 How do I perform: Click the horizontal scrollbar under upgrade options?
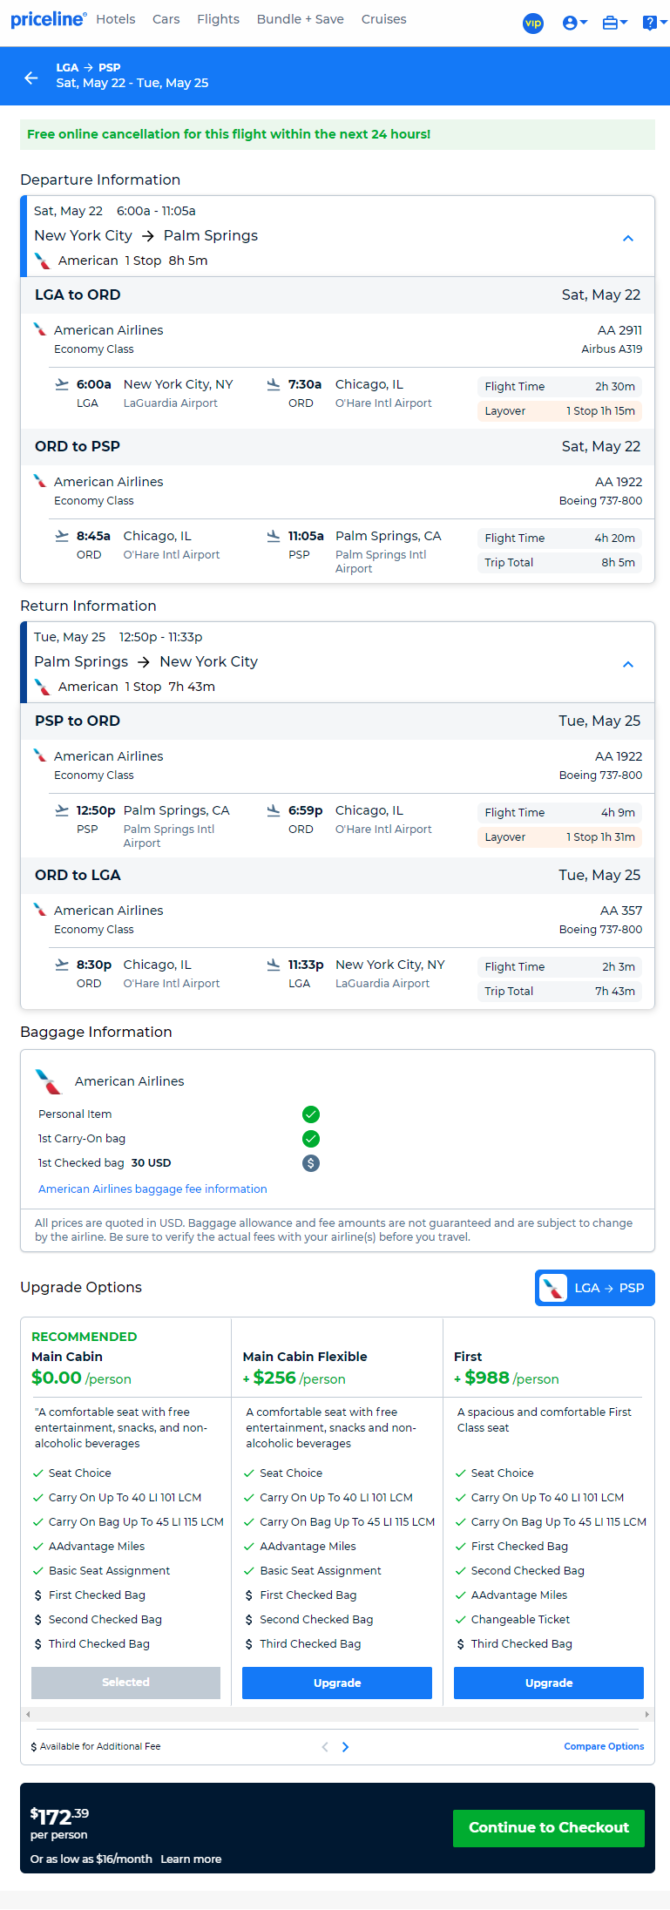pos(337,1714)
